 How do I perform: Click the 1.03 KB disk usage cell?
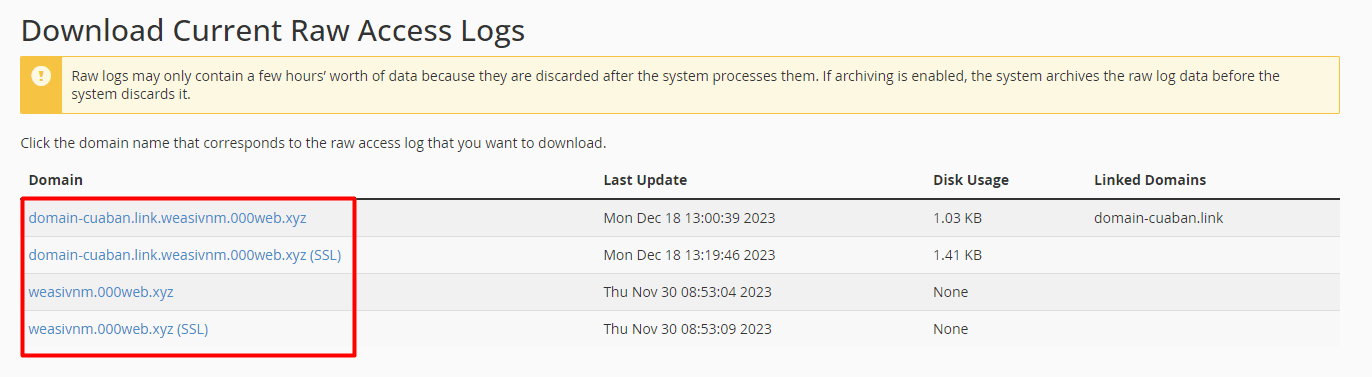957,218
